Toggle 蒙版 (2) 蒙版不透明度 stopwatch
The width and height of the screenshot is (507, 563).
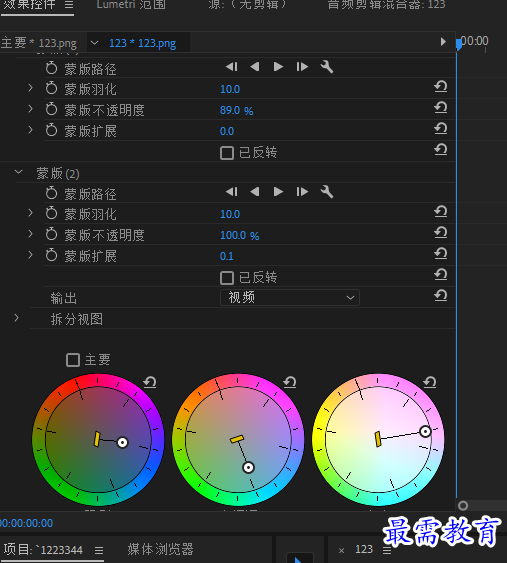[51, 234]
